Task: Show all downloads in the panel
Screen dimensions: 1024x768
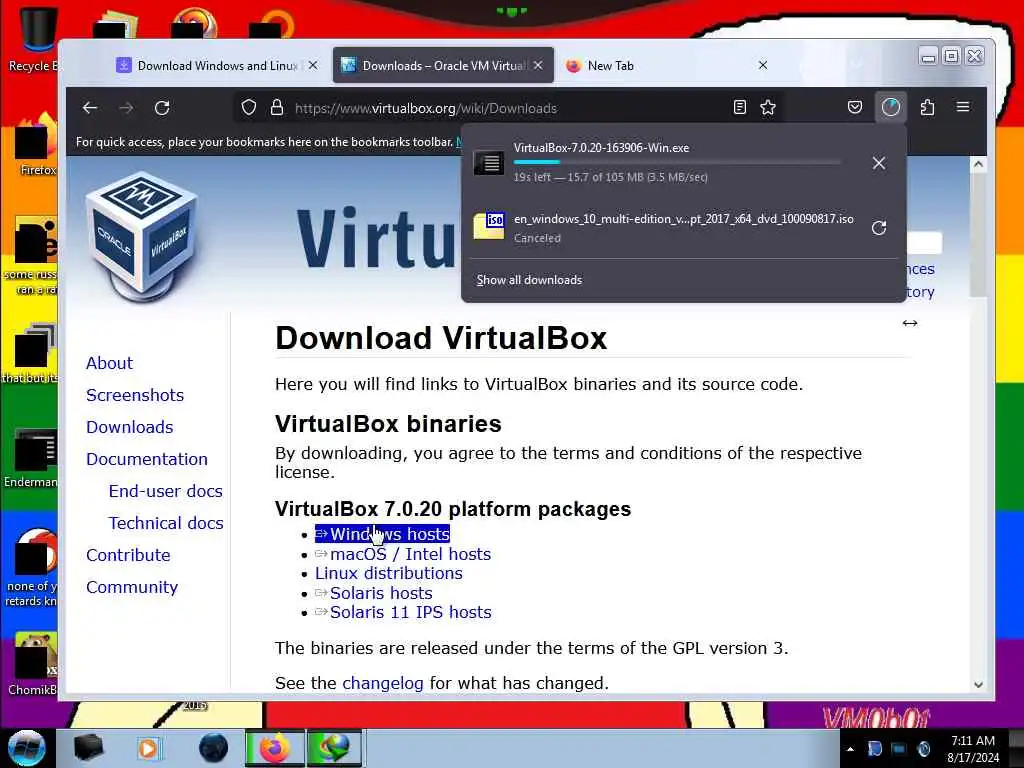Action: click(x=529, y=280)
